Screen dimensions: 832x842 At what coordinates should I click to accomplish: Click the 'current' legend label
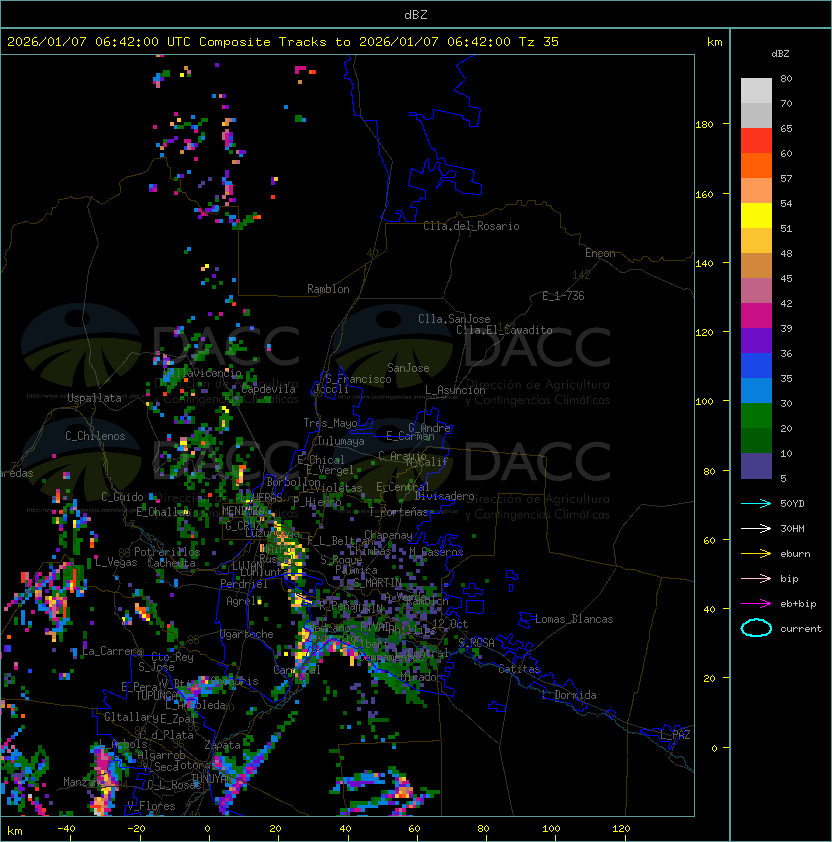pyautogui.click(x=801, y=629)
